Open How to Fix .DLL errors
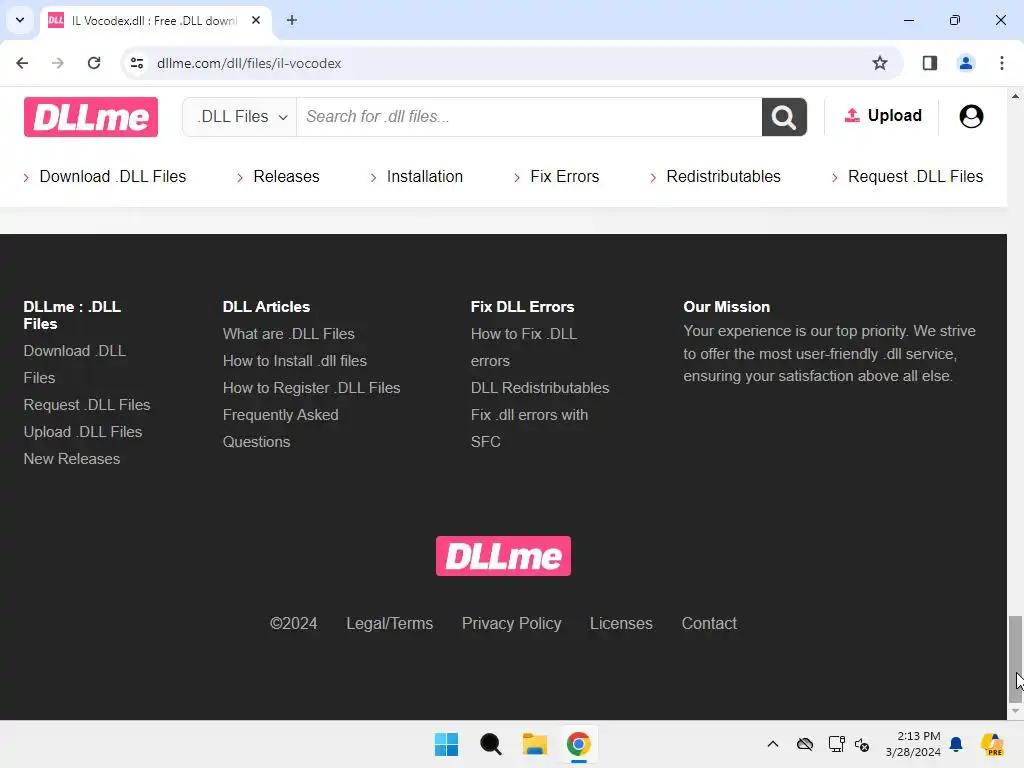 pos(524,347)
